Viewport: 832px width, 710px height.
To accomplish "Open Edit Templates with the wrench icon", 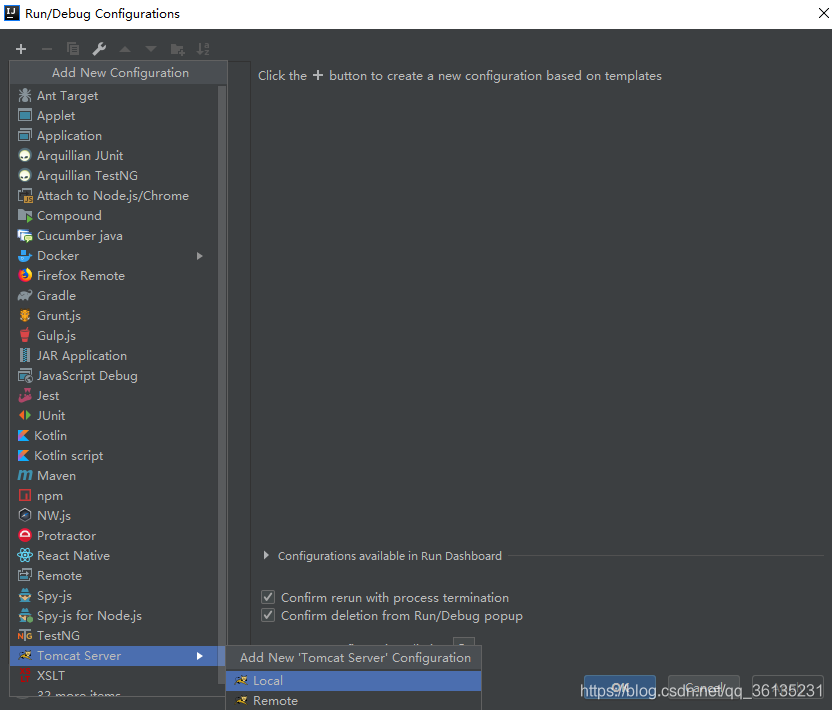I will (97, 48).
